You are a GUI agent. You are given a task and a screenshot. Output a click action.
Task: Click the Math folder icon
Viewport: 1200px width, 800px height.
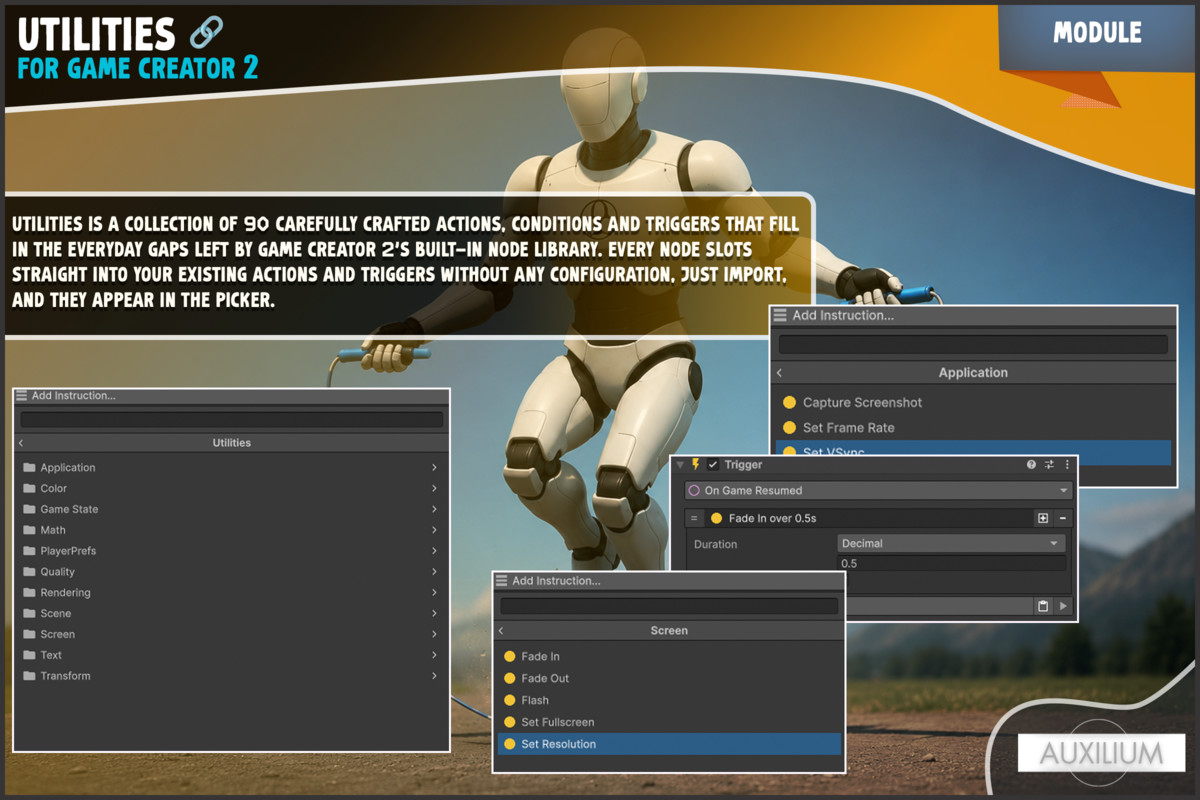point(29,530)
